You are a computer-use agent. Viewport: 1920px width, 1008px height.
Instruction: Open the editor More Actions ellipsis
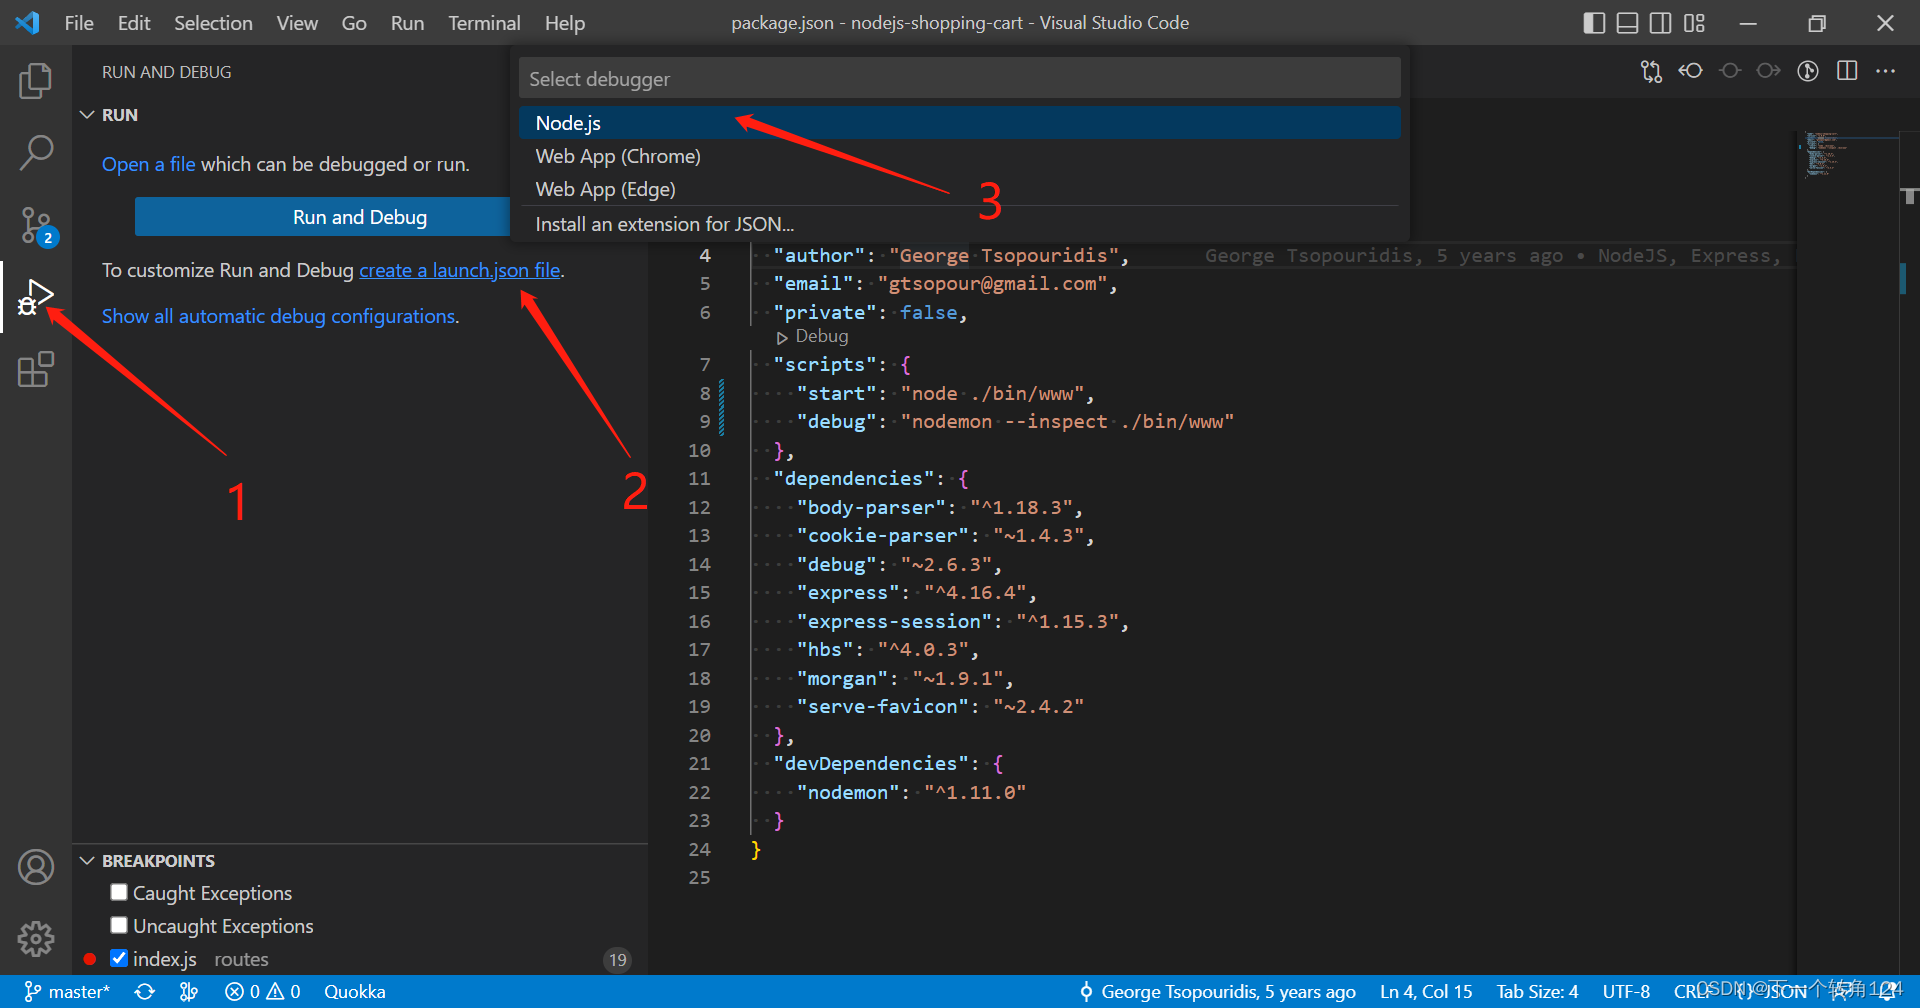click(x=1886, y=71)
